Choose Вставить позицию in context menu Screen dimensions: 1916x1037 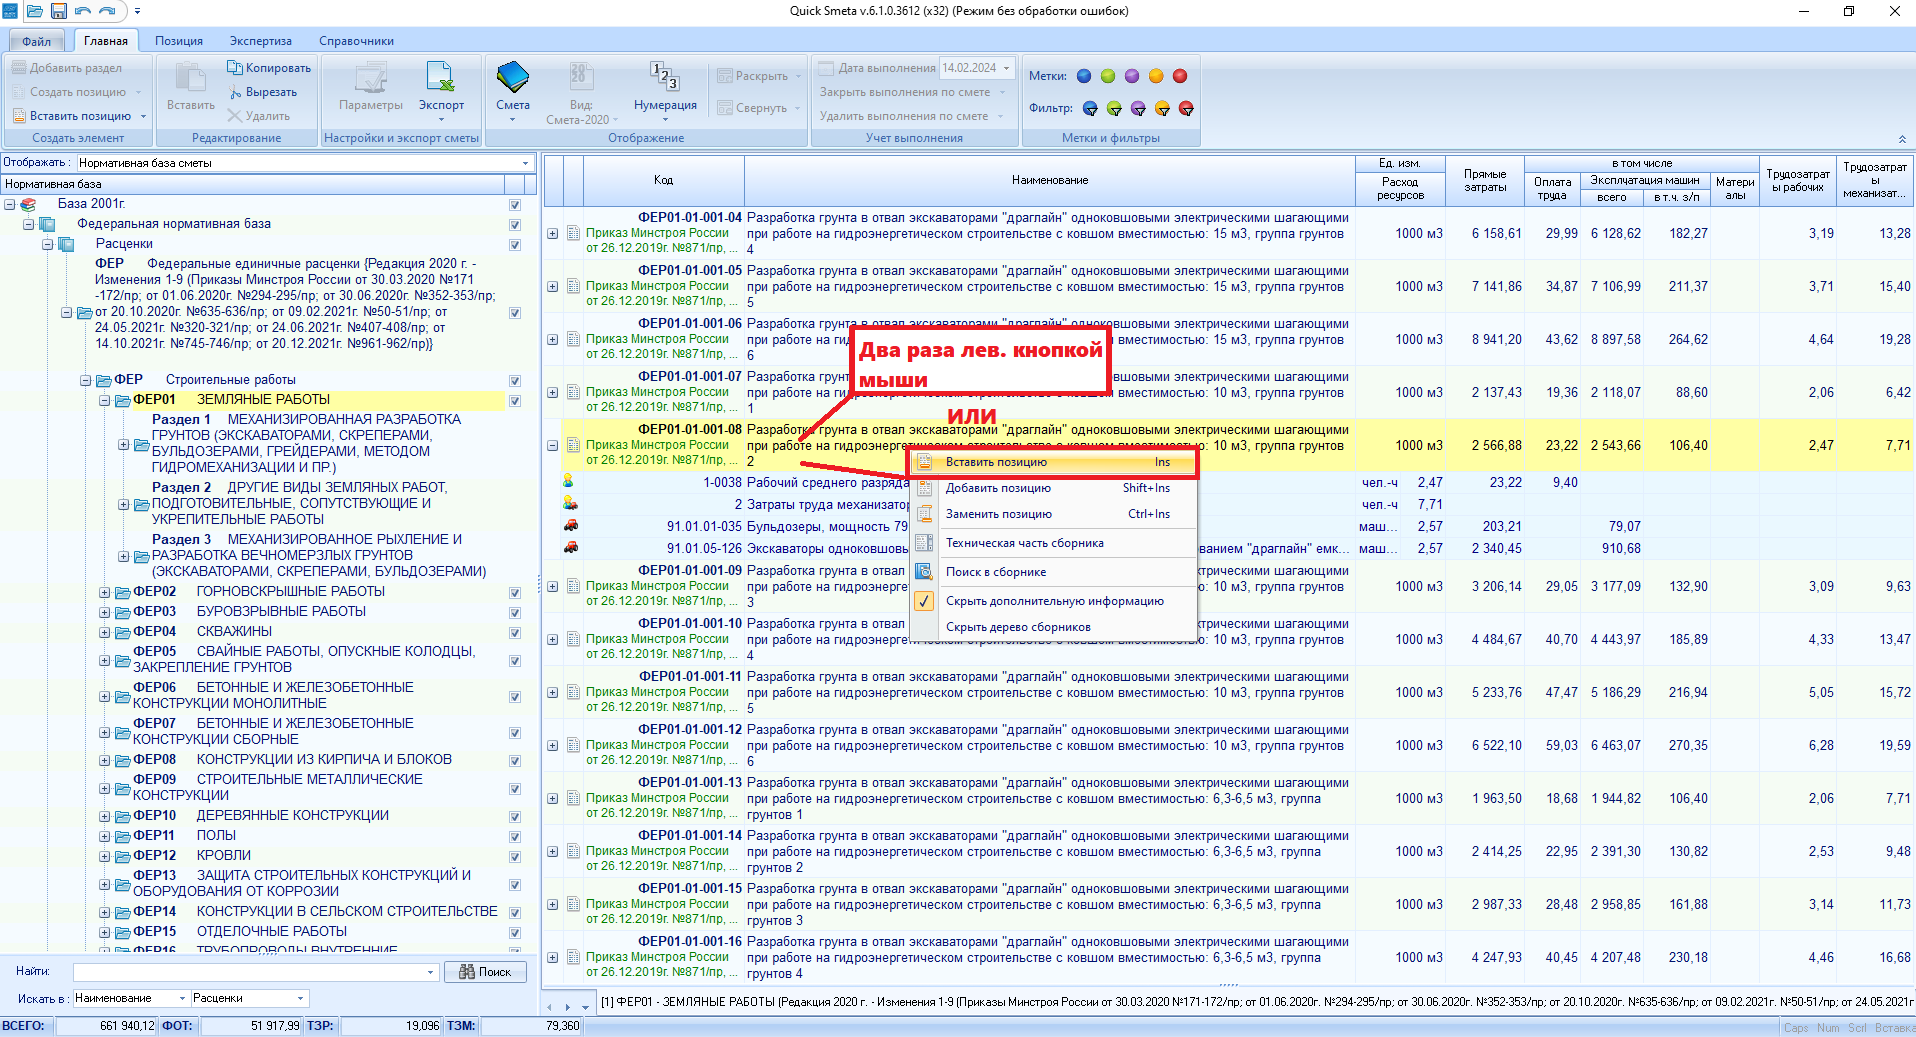1054,462
